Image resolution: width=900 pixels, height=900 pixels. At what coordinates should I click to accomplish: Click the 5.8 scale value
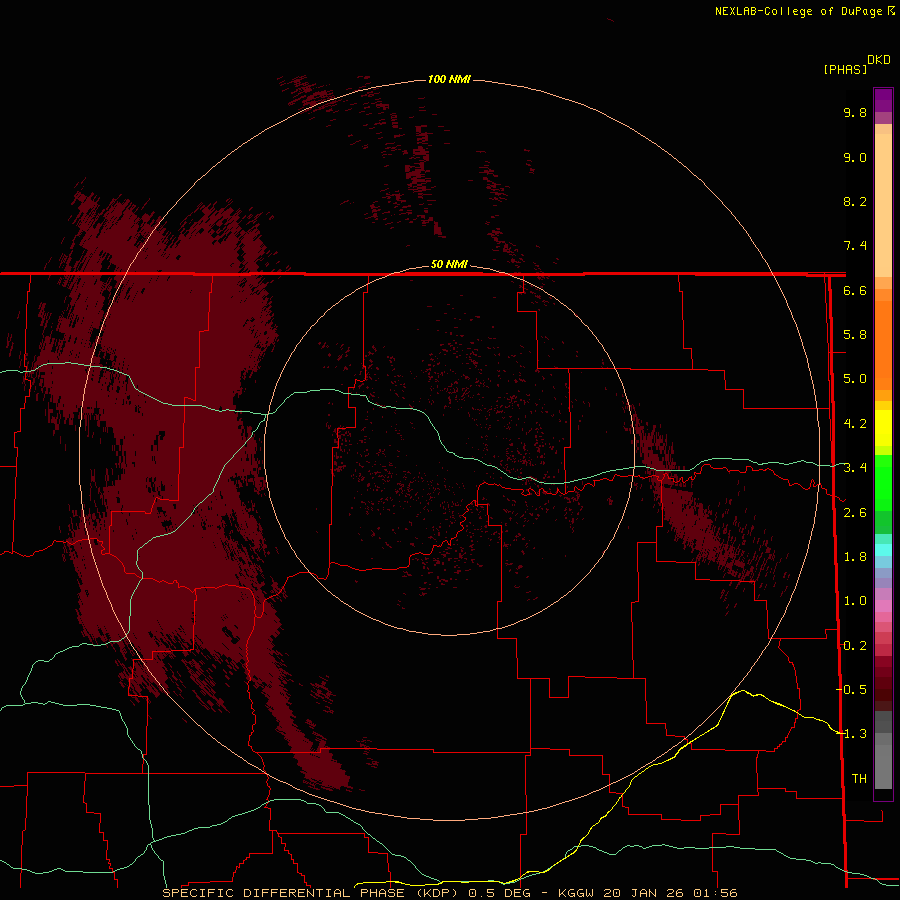click(x=855, y=335)
